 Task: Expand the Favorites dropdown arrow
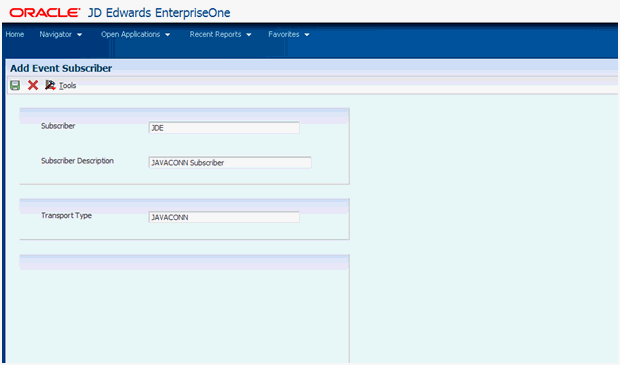pos(307,35)
